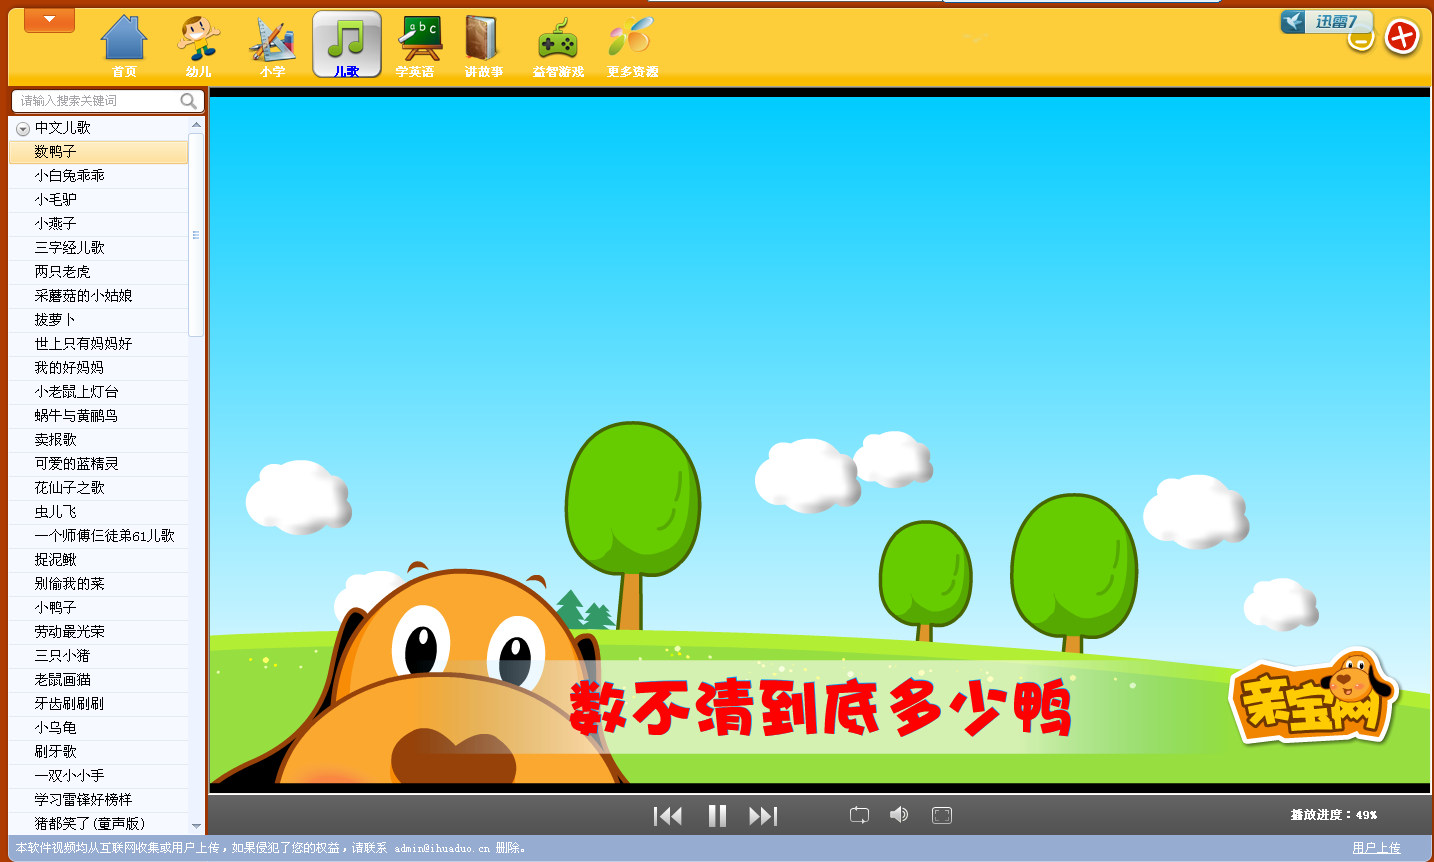Click the red plus circle button
This screenshot has height=862, width=1434.
1402,37
